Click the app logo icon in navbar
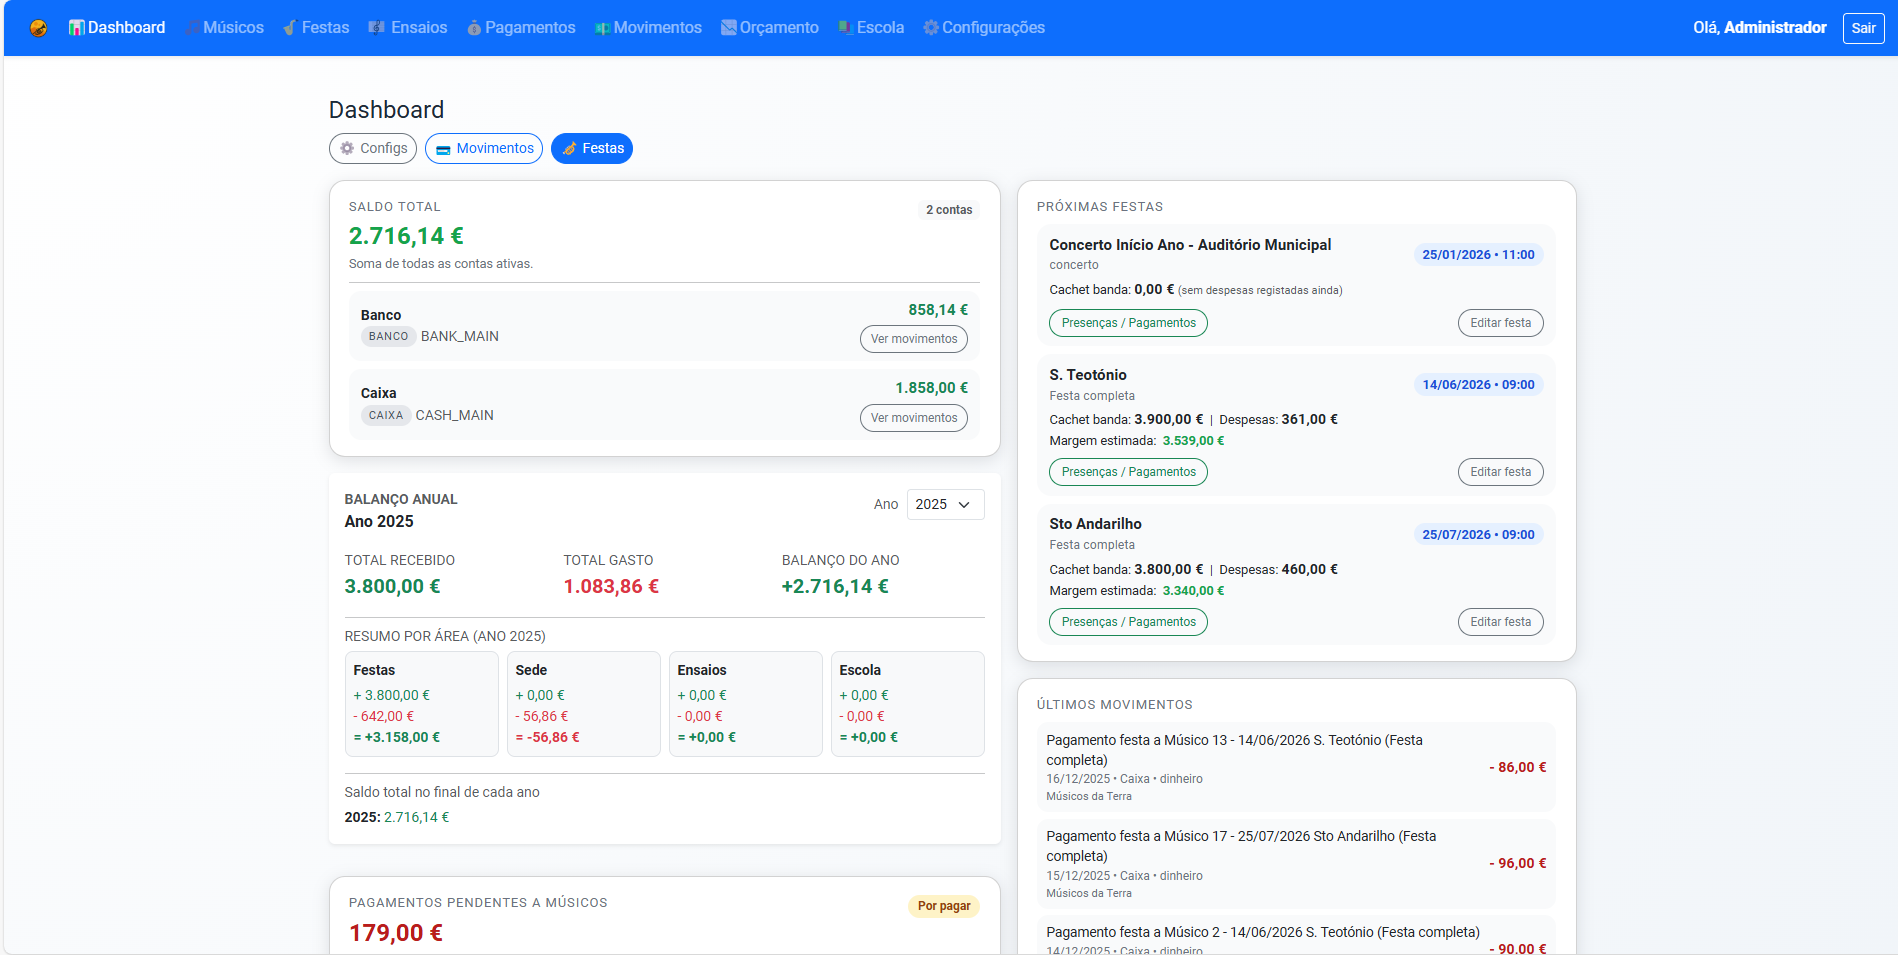The height and width of the screenshot is (955, 1898). point(38,28)
